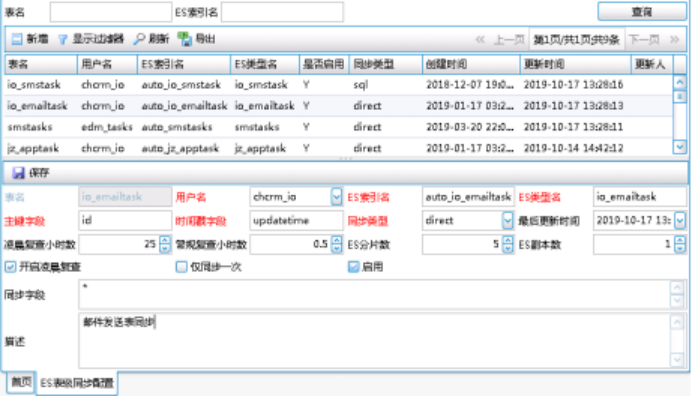
Task: Open the 同步类型 direct dropdown
Action: tap(508, 220)
